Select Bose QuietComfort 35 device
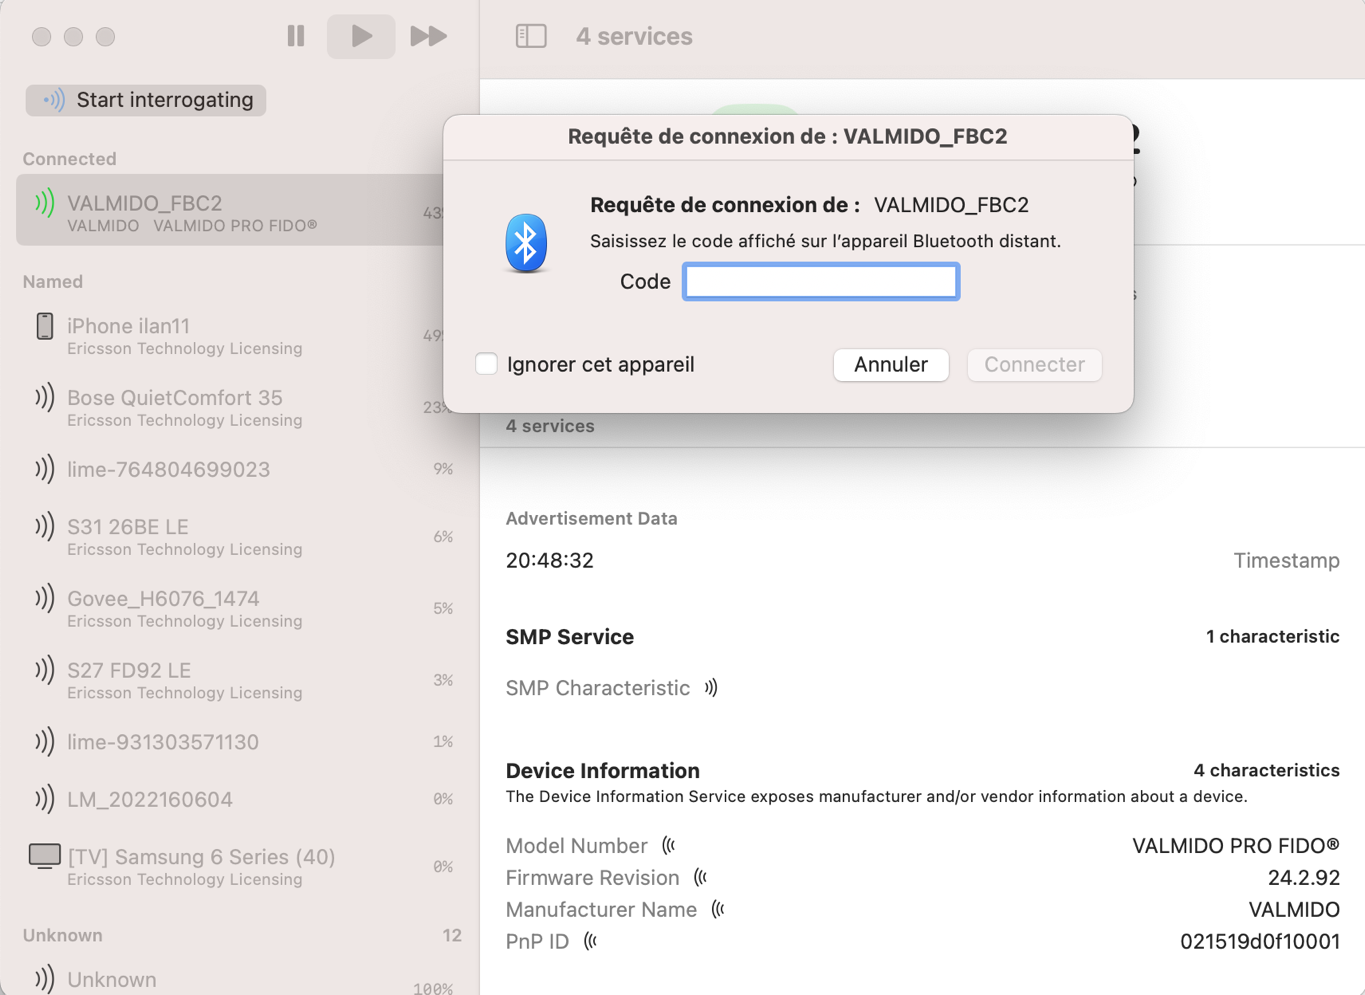 [239, 408]
